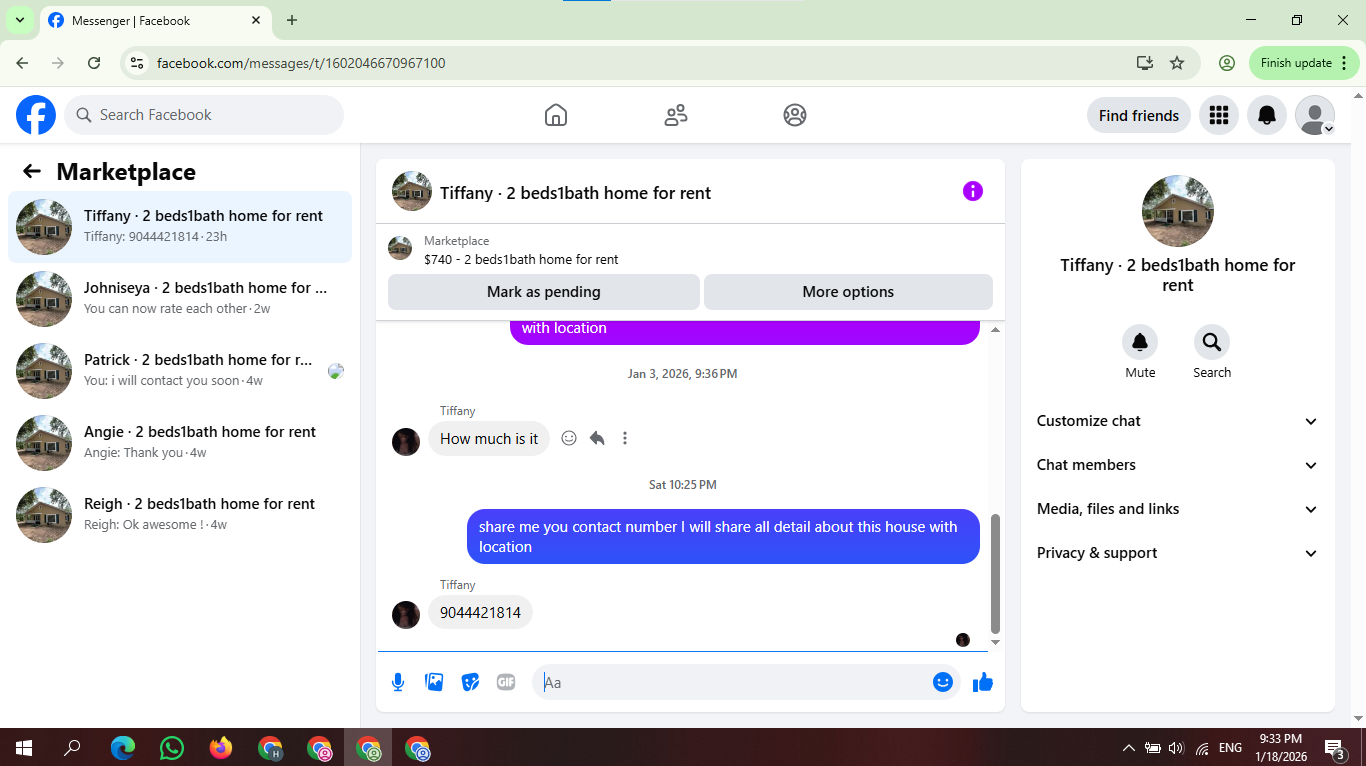Open Firefox from the taskbar
Viewport: 1366px width, 766px height.
pos(221,748)
